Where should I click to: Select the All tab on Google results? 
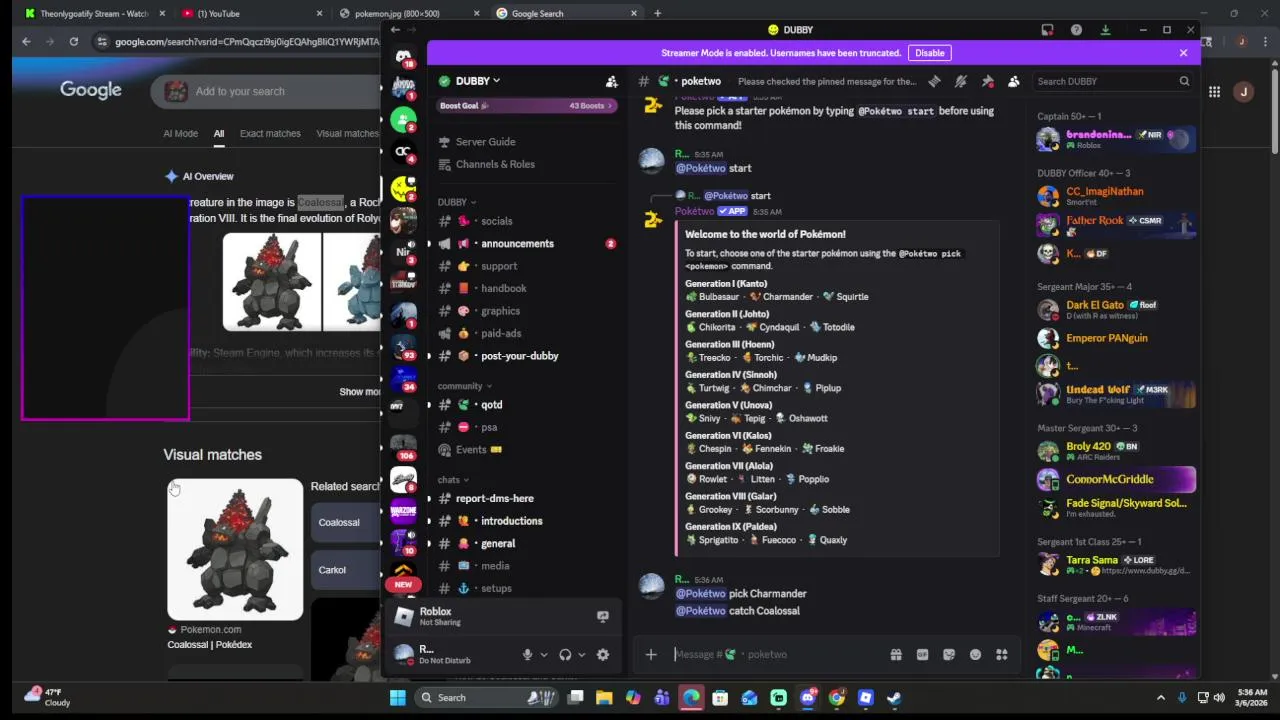[x=218, y=133]
